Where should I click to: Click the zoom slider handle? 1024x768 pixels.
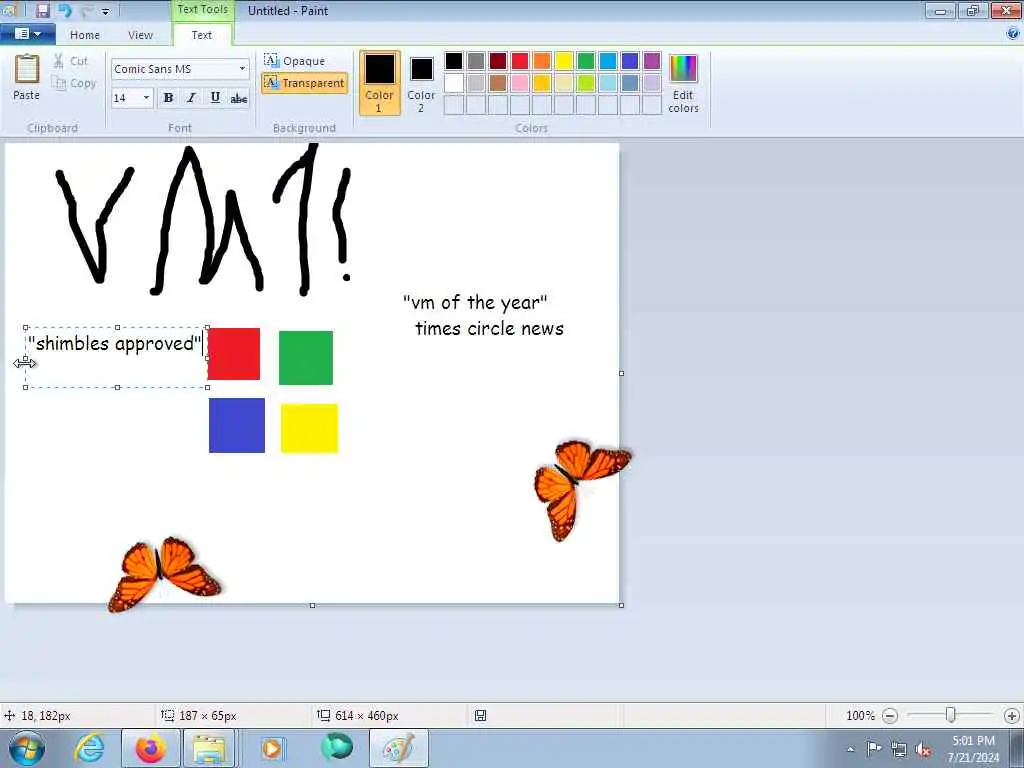[951, 715]
